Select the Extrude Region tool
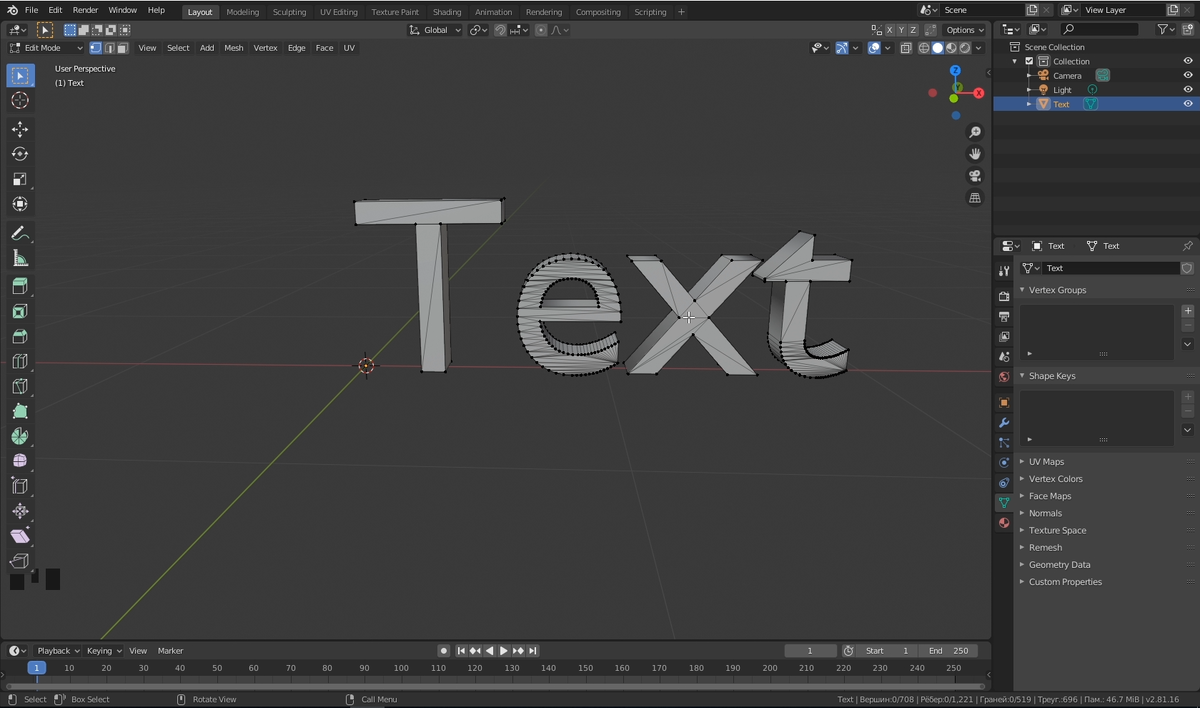Image resolution: width=1200 pixels, height=708 pixels. [20, 286]
